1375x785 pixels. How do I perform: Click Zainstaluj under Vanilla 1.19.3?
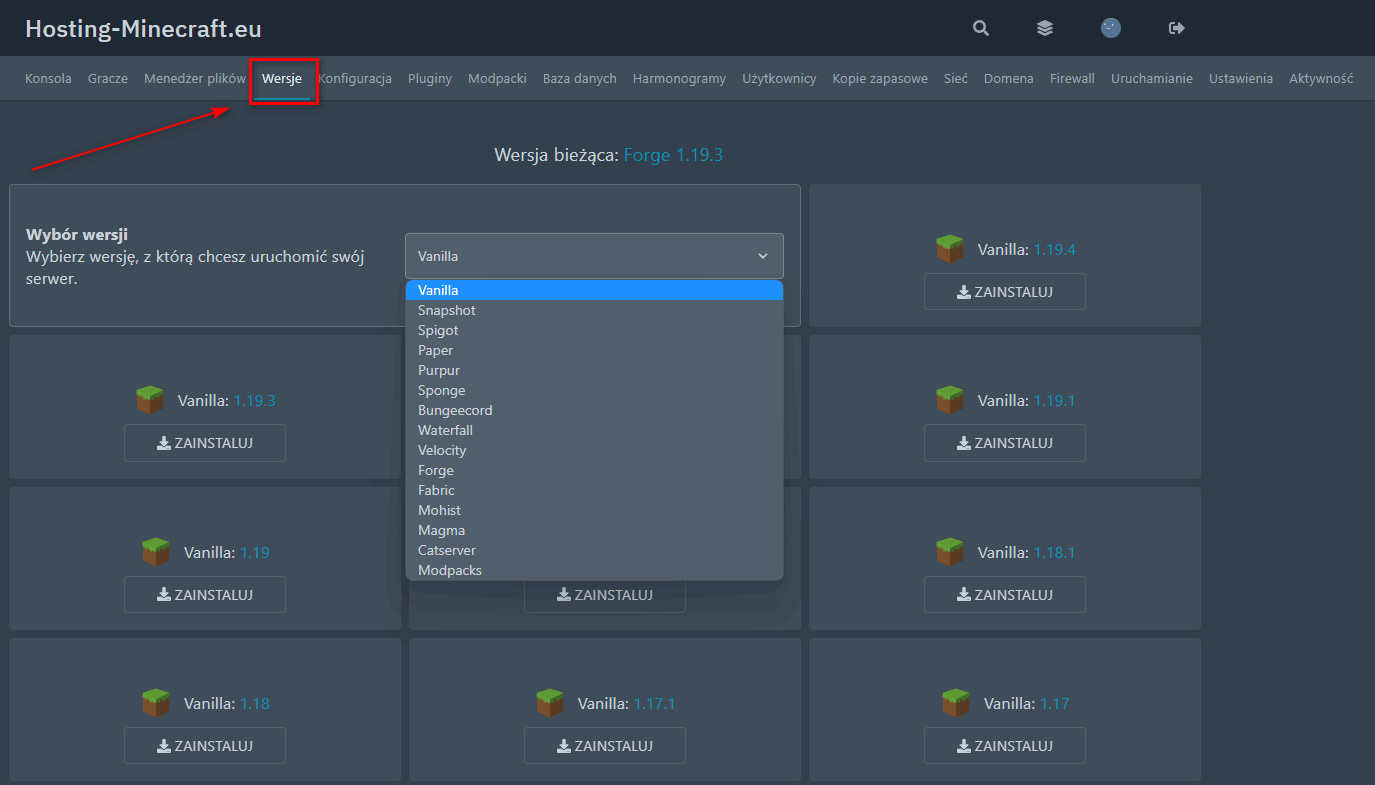[205, 443]
